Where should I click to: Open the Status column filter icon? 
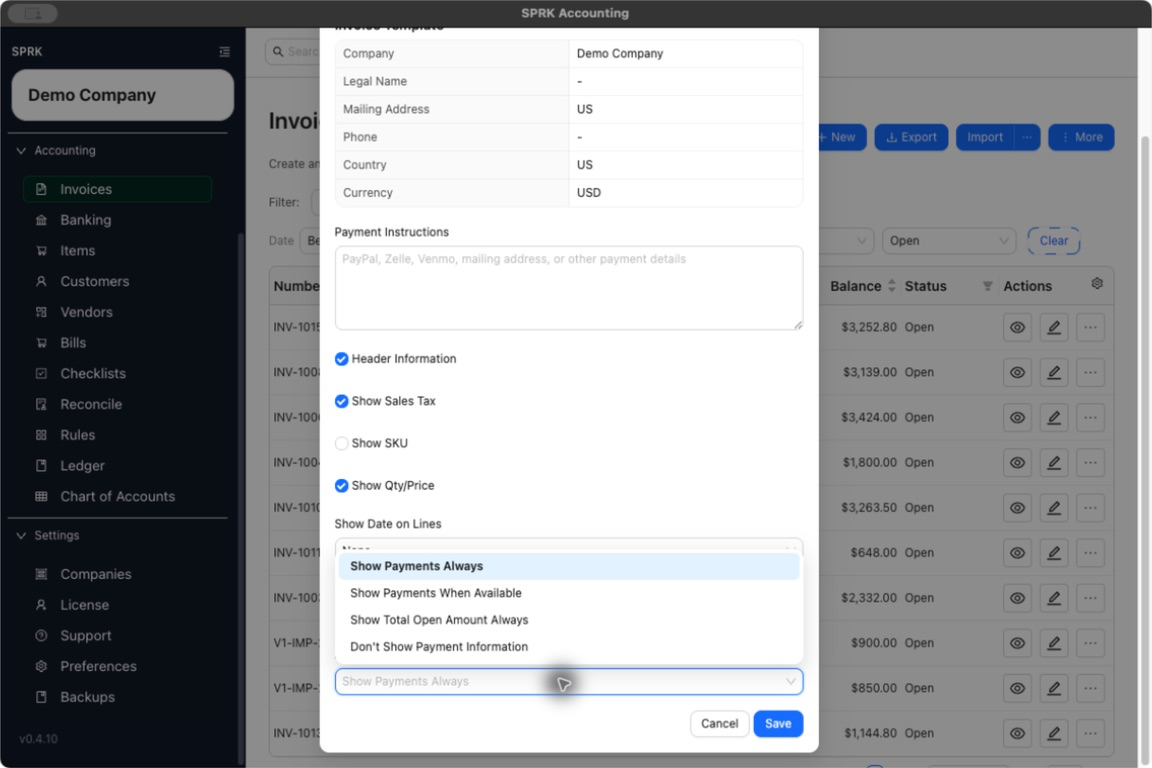(x=987, y=286)
